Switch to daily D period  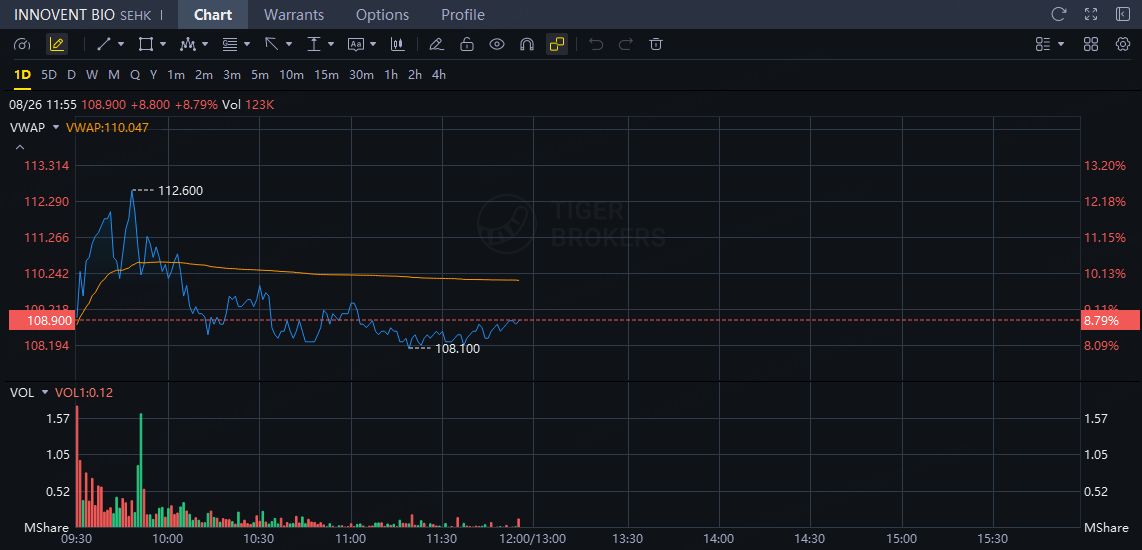71,74
